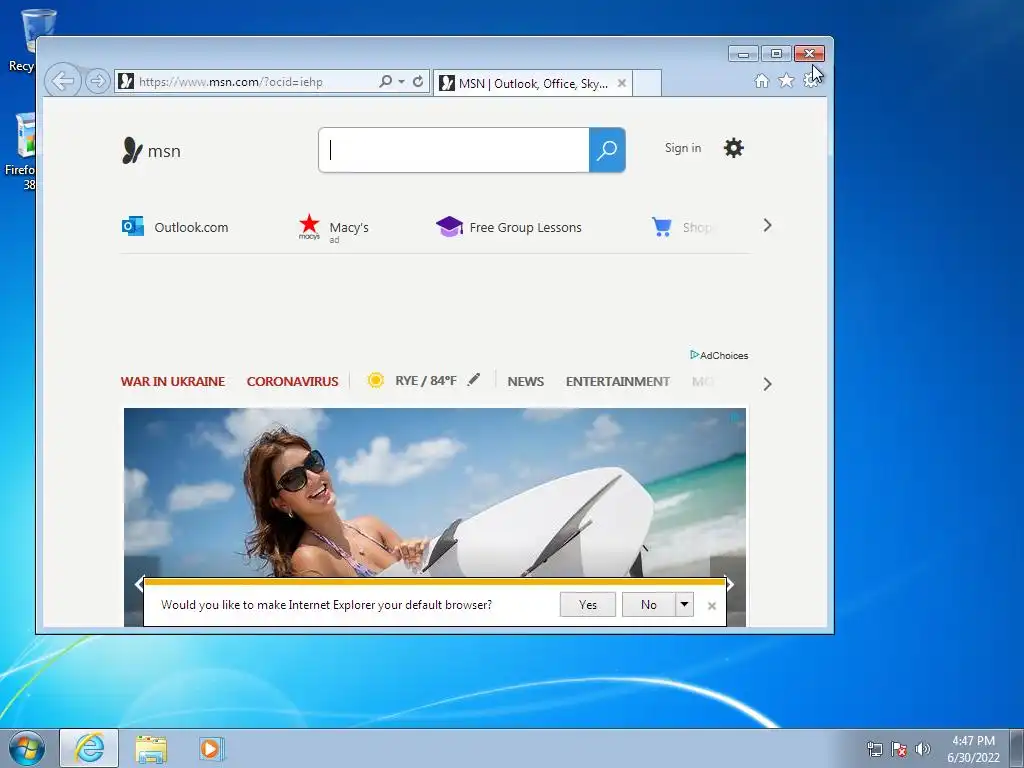Open the Windows Start menu orb
The height and width of the screenshot is (768, 1024).
tap(27, 748)
